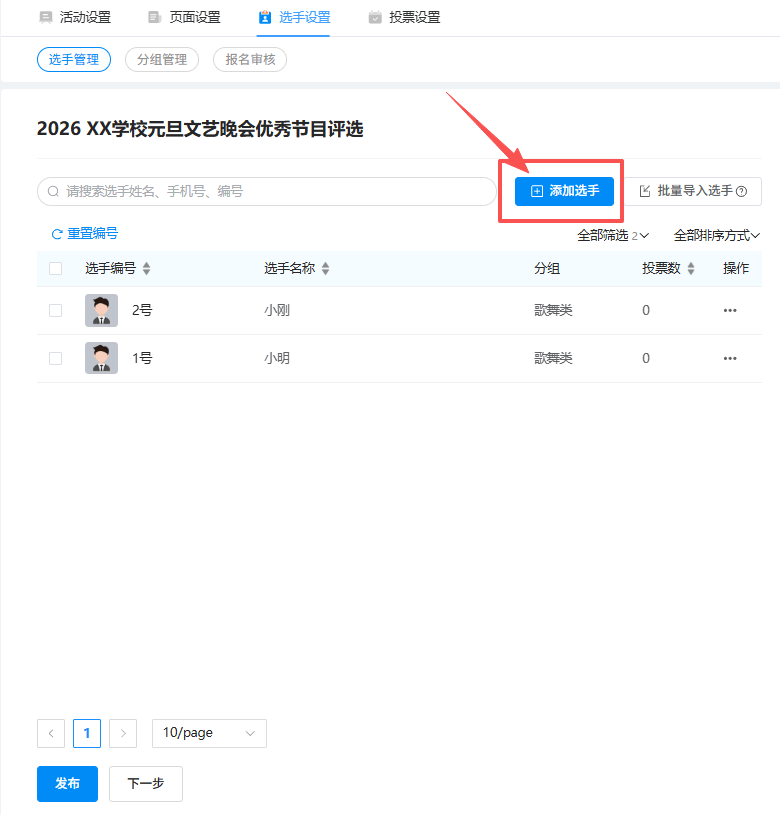Switch to the 分组管理 sub-tab
This screenshot has height=815, width=780.
162,59
